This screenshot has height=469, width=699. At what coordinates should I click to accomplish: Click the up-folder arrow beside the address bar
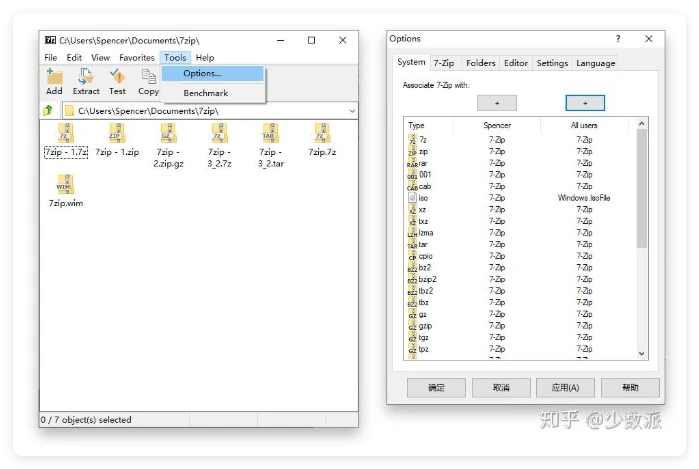[48, 110]
